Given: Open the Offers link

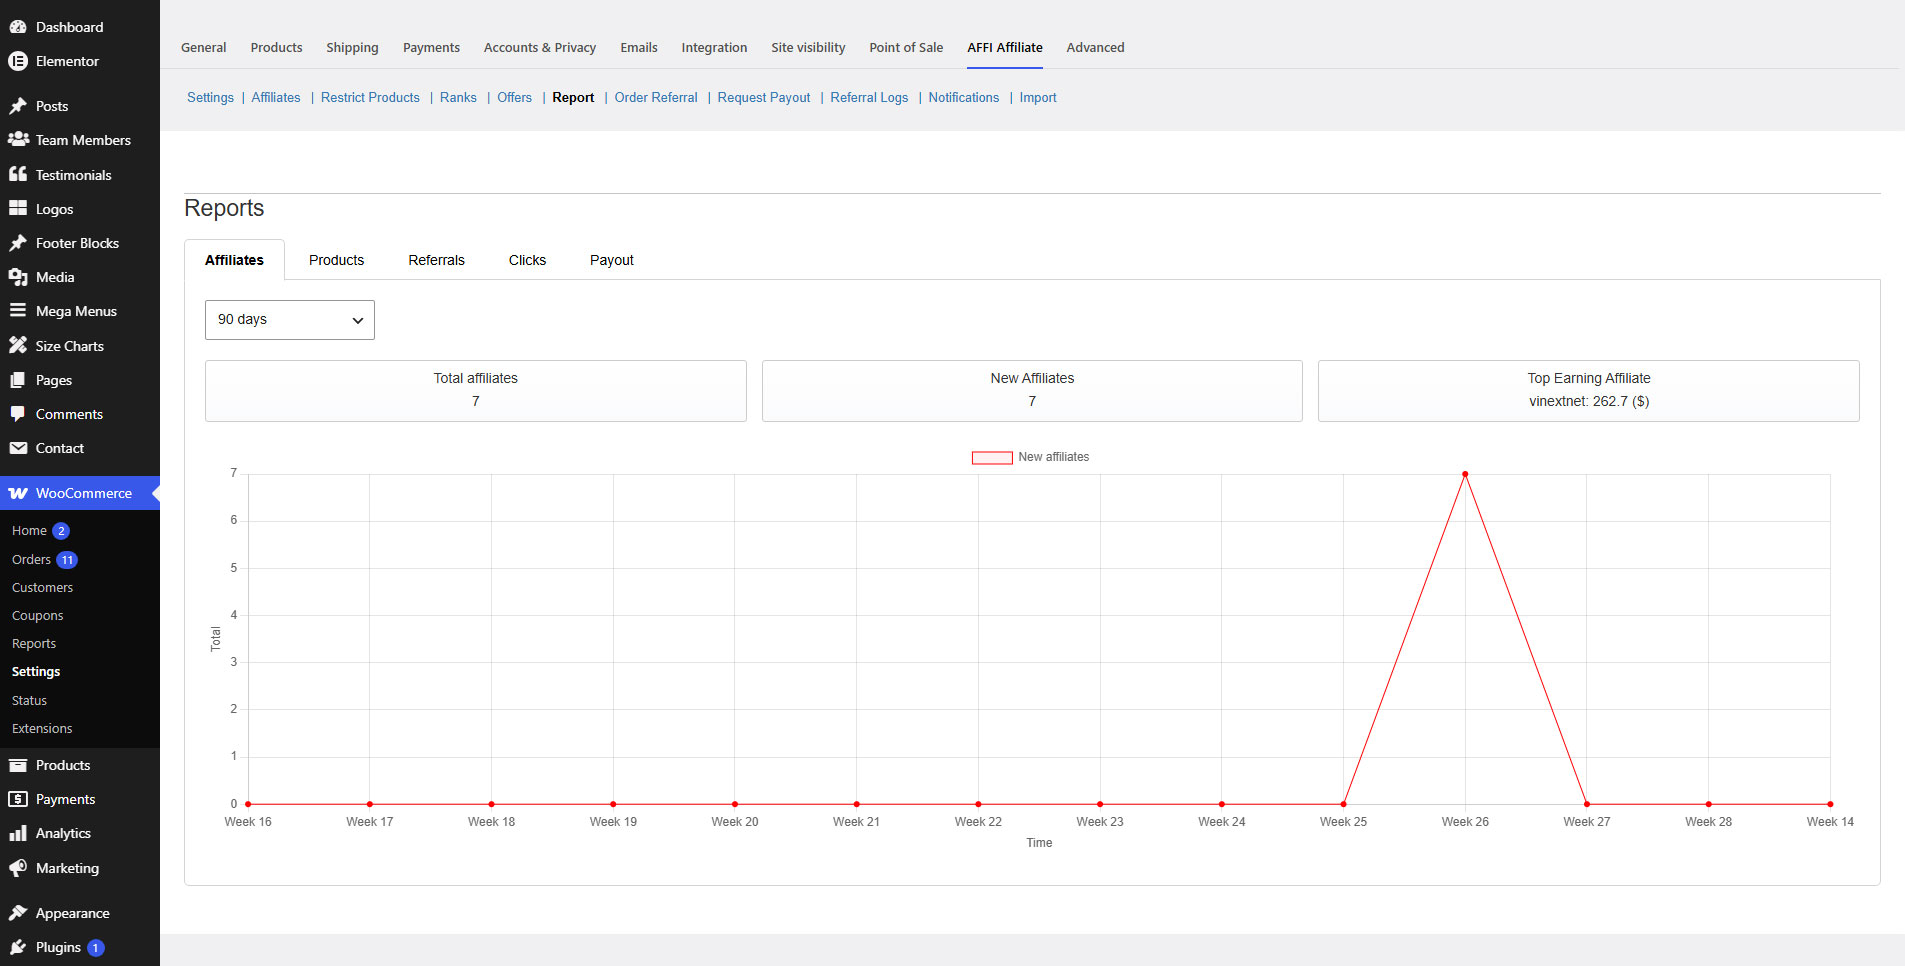Looking at the screenshot, I should coord(514,97).
